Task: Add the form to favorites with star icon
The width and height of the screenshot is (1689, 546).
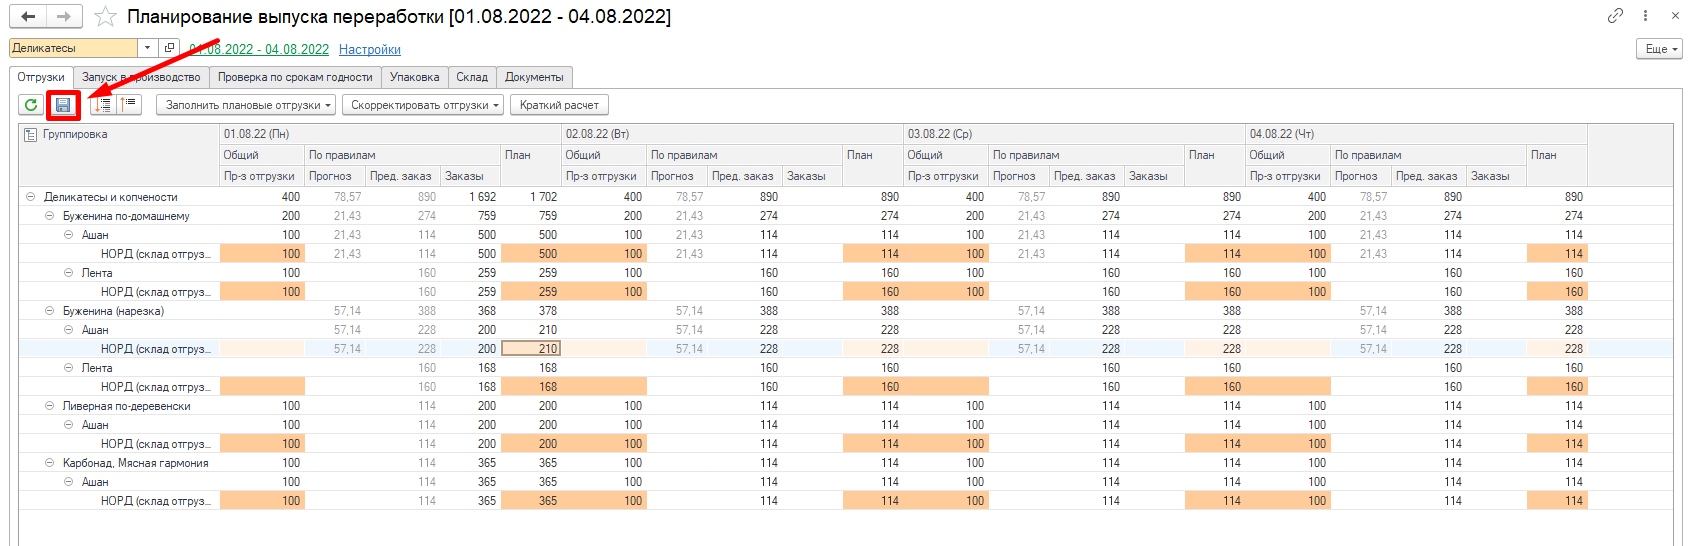Action: (x=105, y=17)
